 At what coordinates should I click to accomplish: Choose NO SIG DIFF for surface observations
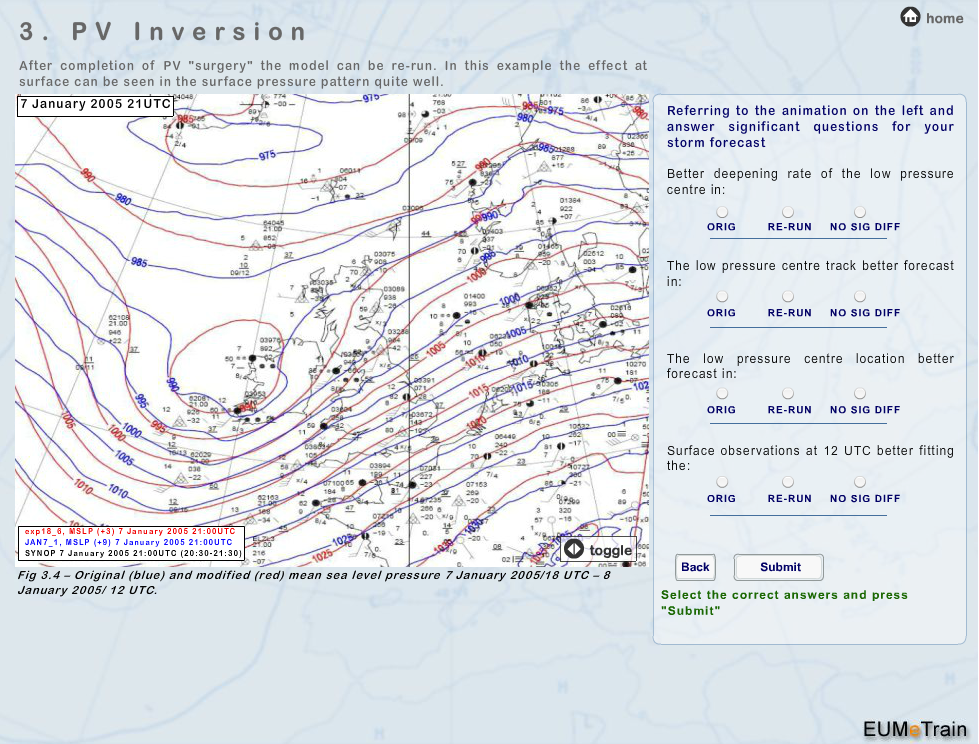coord(860,482)
